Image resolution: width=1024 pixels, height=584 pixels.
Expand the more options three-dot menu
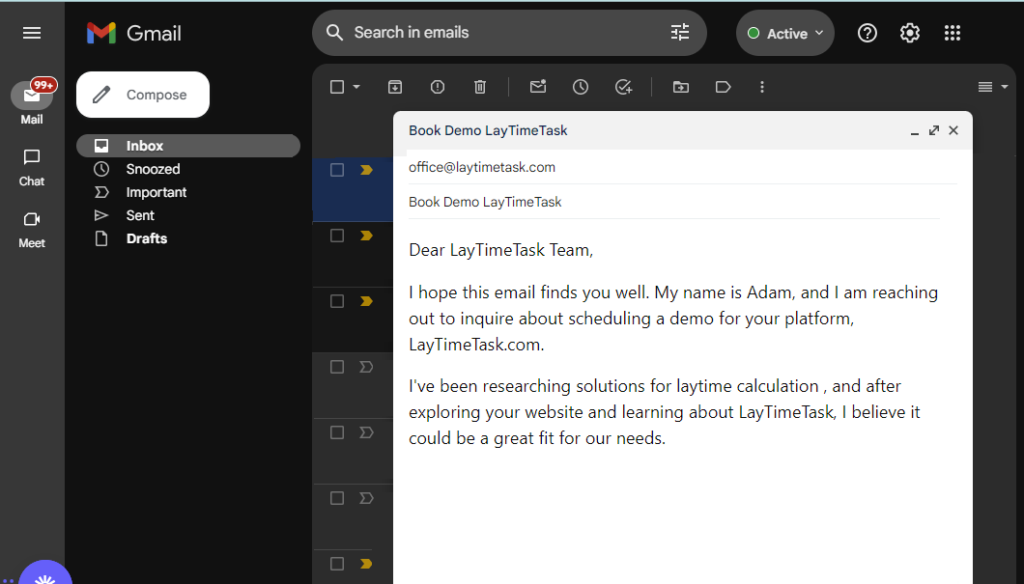click(763, 87)
